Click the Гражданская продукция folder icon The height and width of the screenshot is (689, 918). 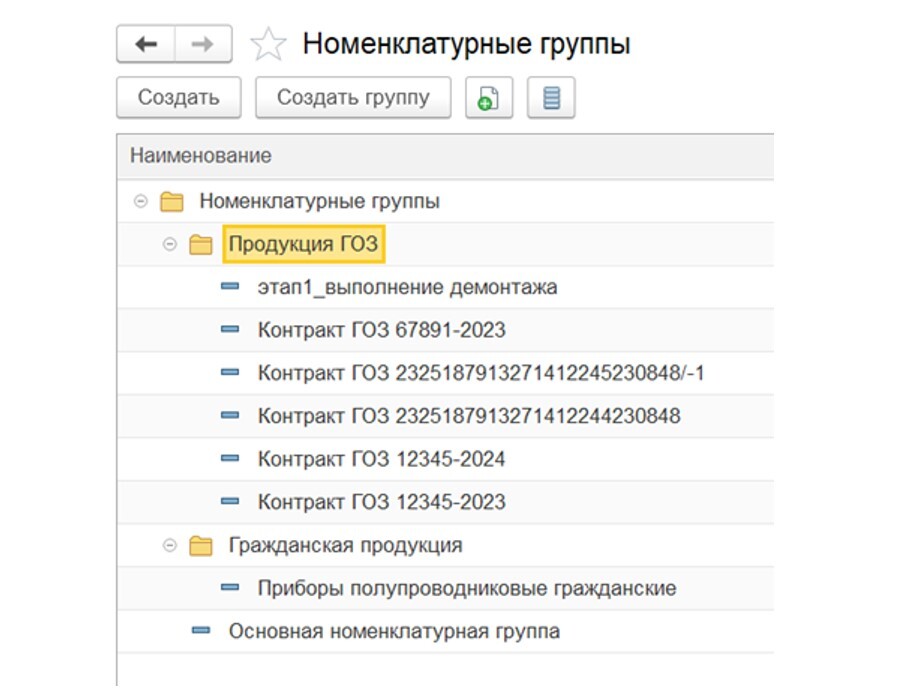[200, 546]
